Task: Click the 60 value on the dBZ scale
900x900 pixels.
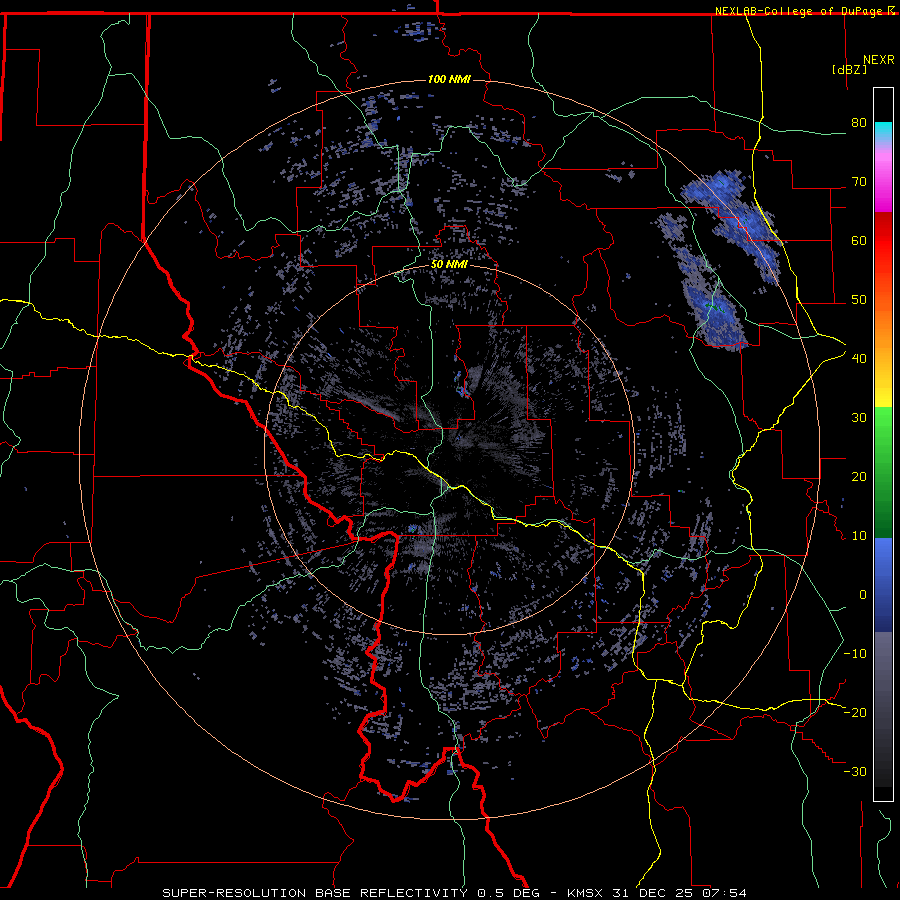Action: (859, 240)
